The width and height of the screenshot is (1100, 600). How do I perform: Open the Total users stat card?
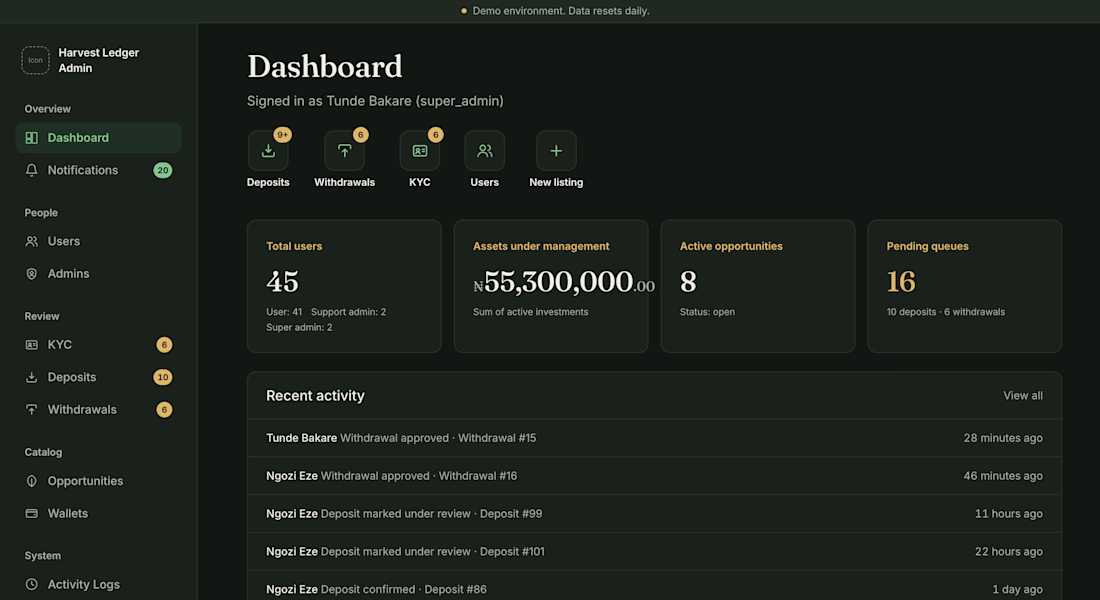(x=344, y=286)
